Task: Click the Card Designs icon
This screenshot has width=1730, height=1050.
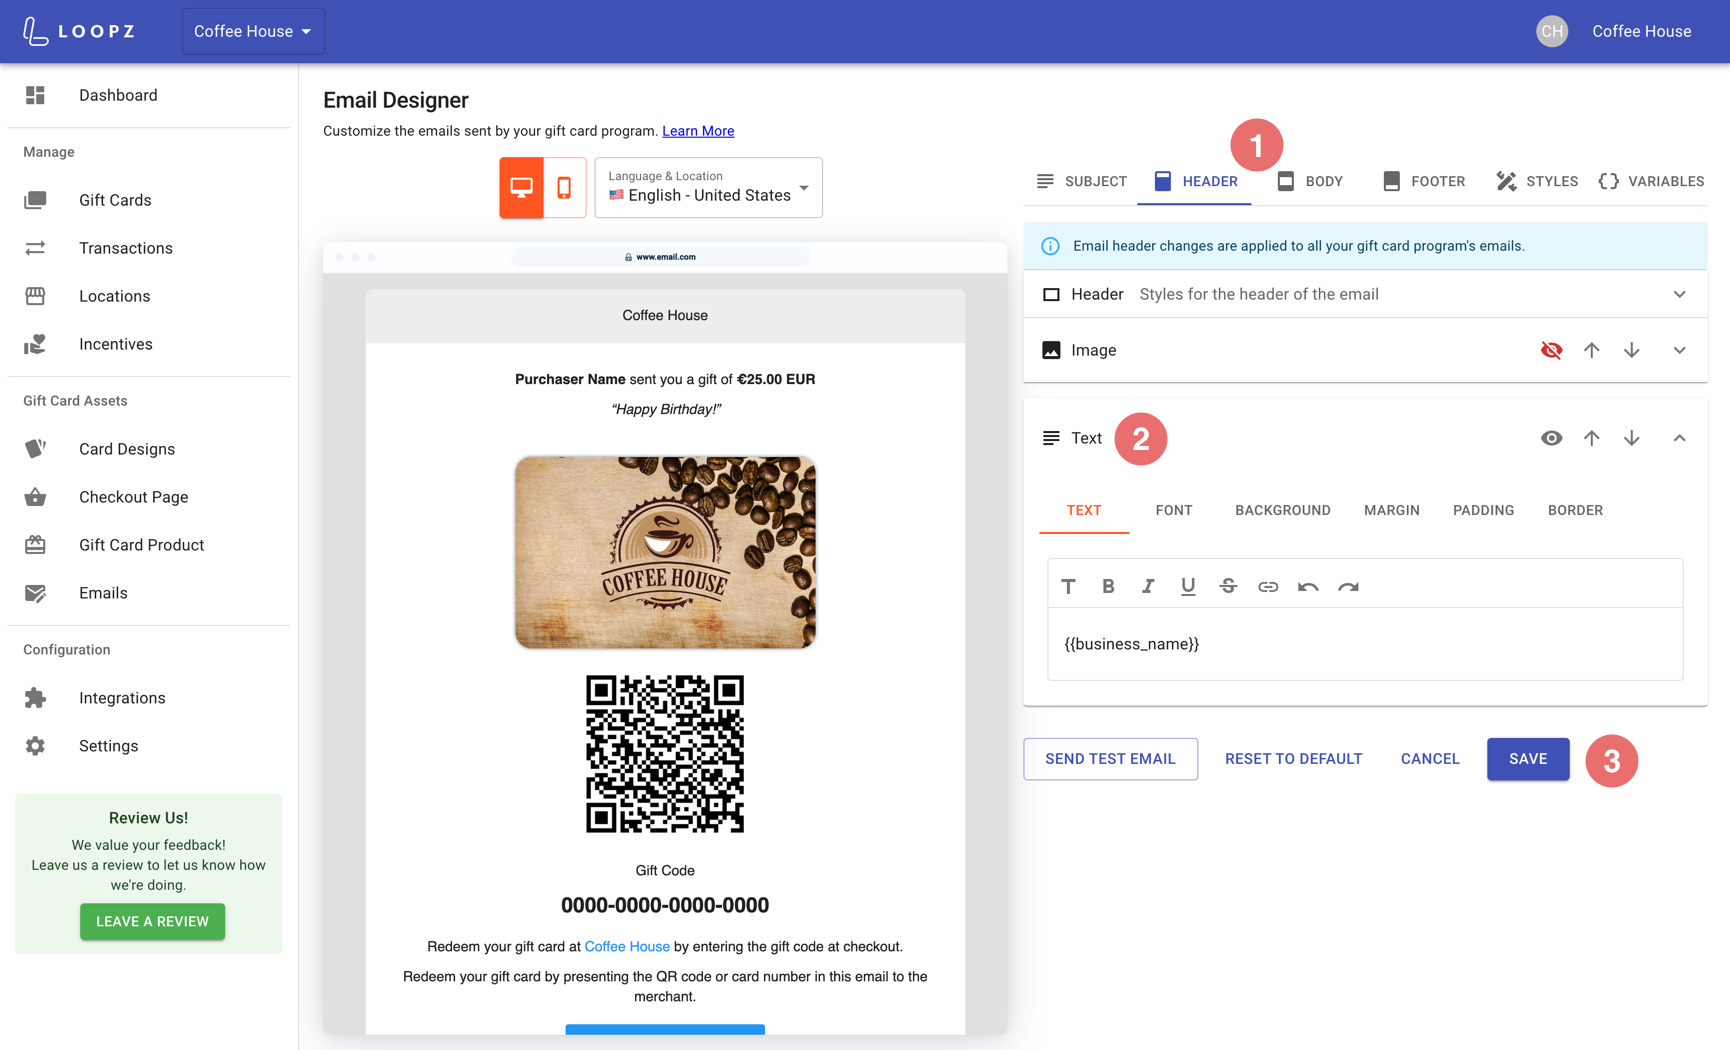Action: point(35,449)
